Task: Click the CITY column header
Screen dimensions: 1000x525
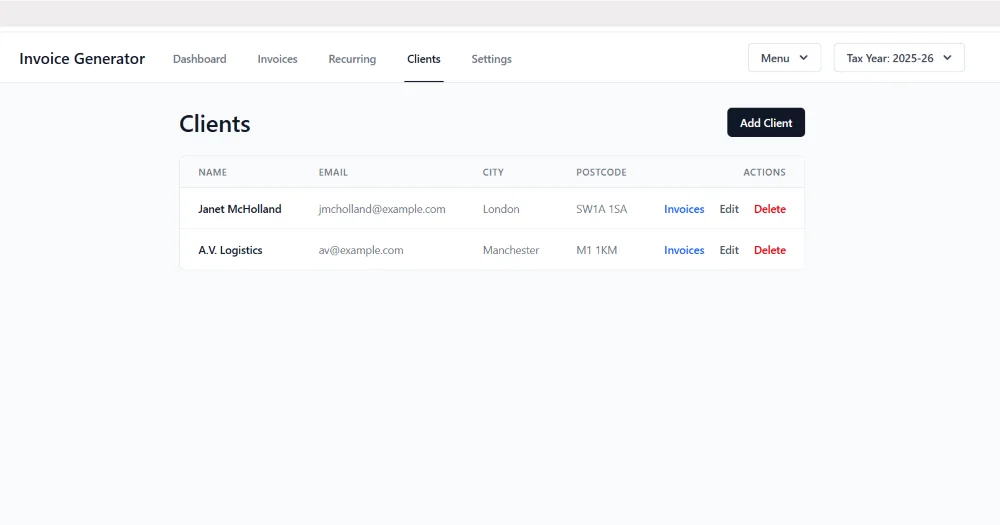Action: (493, 172)
